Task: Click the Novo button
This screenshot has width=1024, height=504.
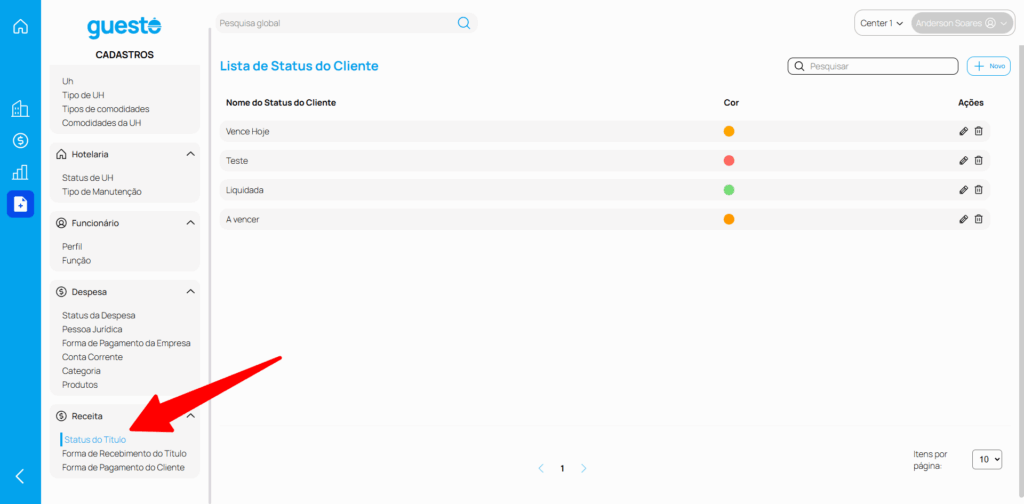Action: (989, 66)
